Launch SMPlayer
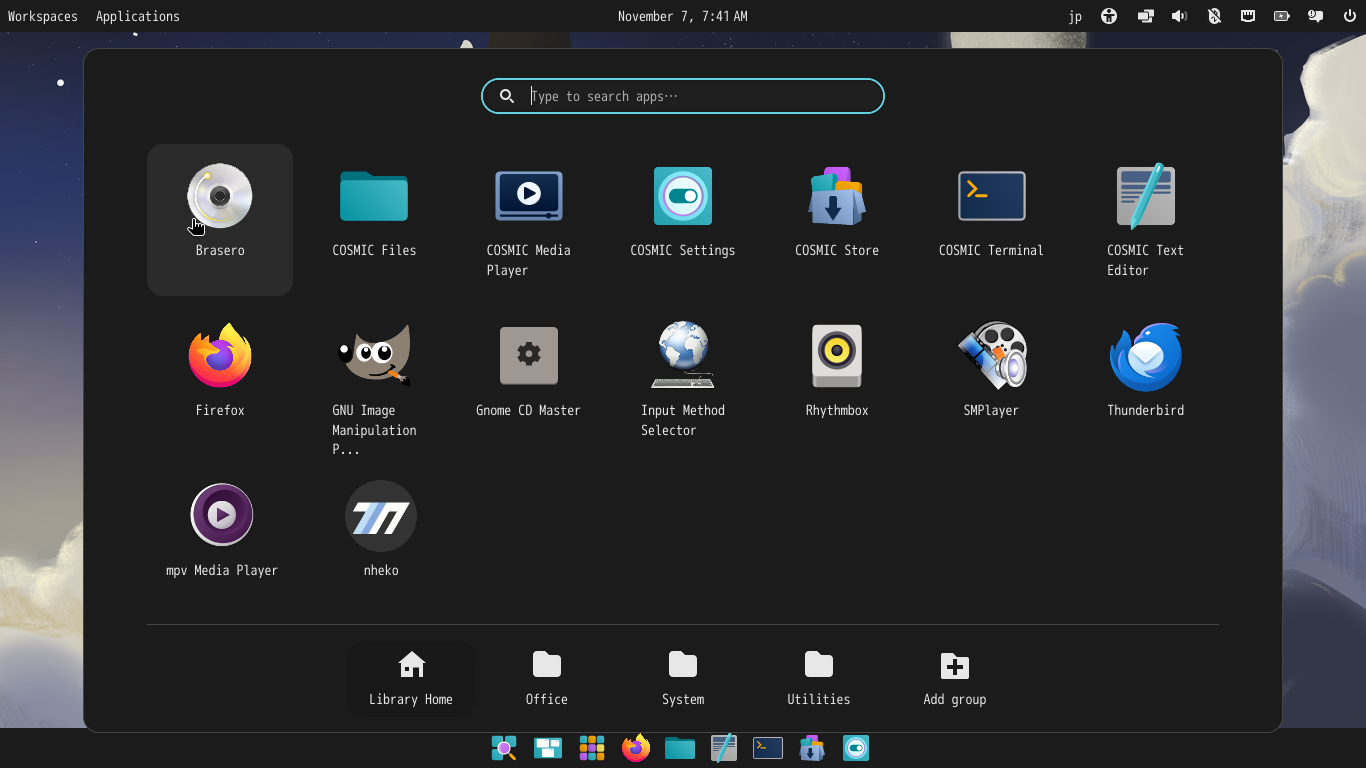The width and height of the screenshot is (1366, 768). coord(991,356)
